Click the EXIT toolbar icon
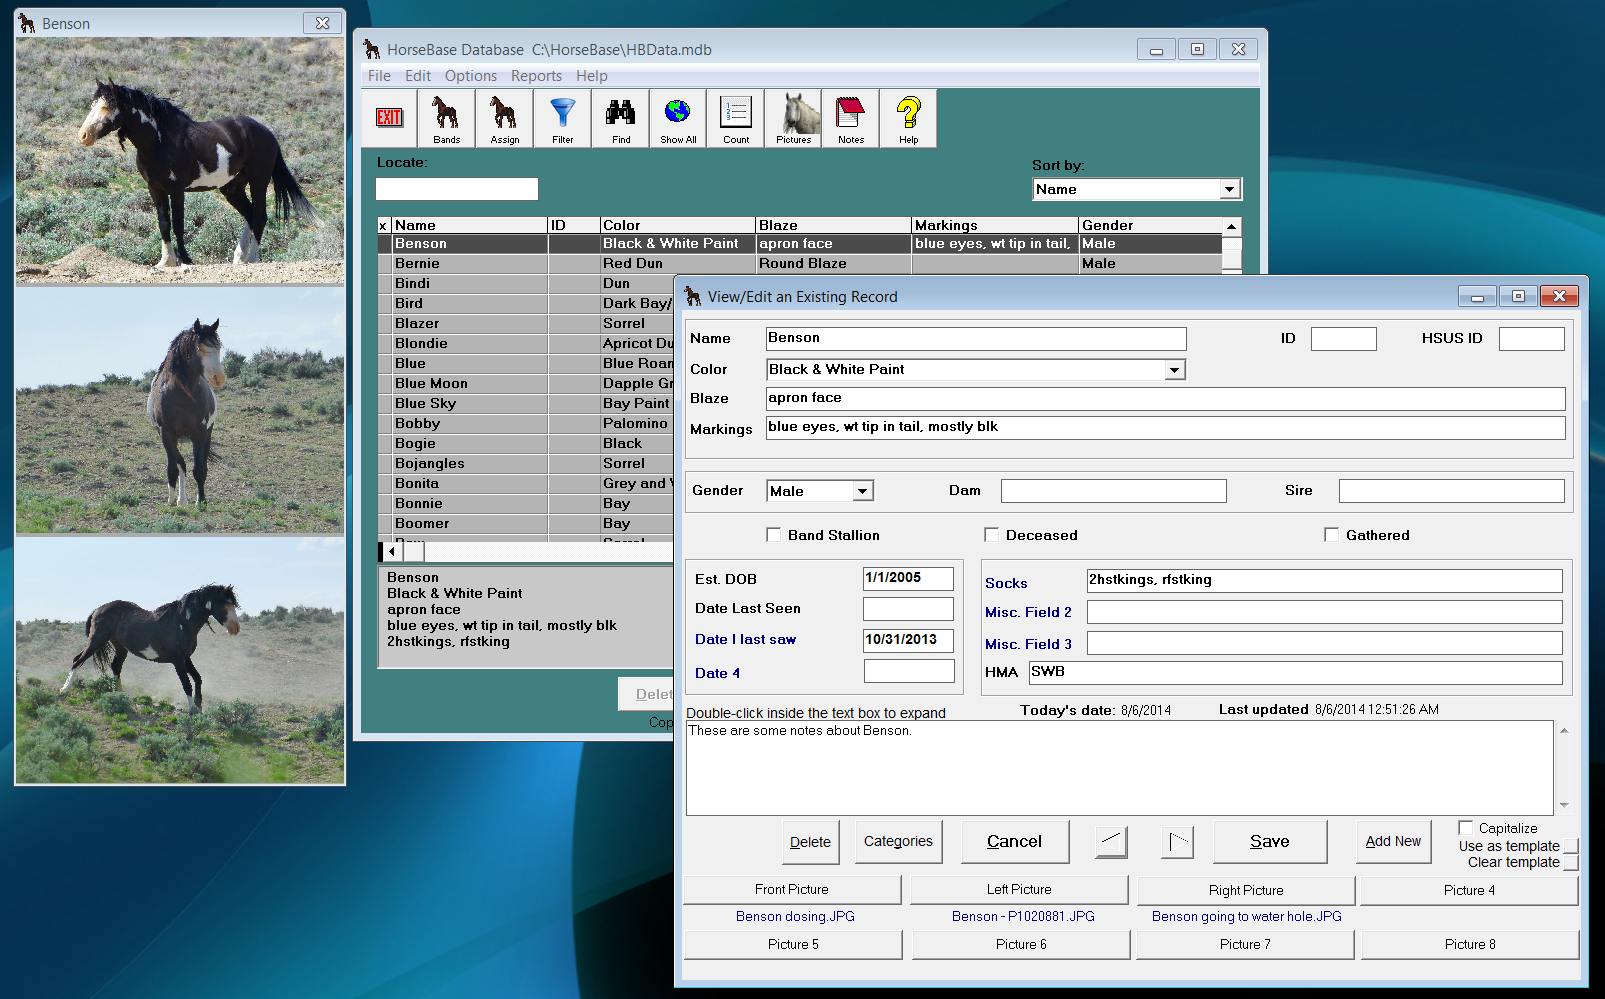1605x999 pixels. (x=389, y=118)
